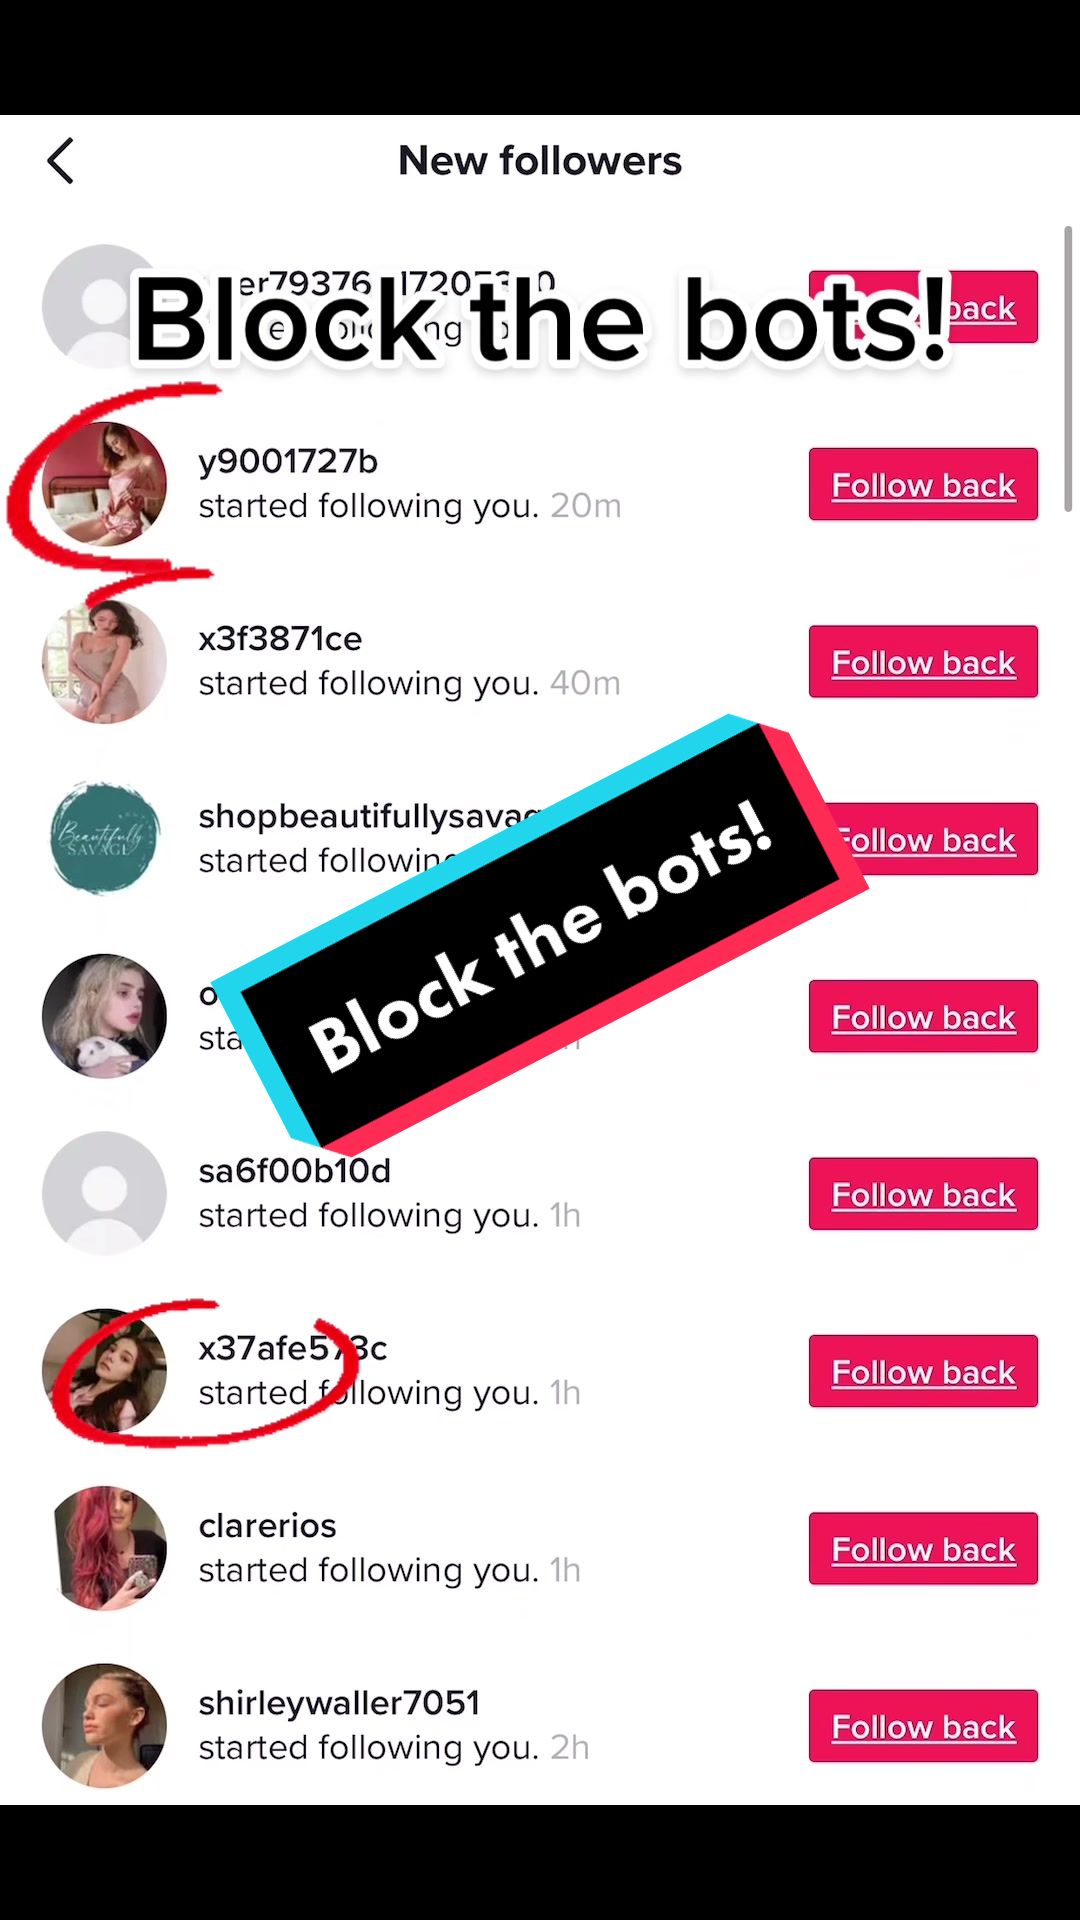This screenshot has width=1080, height=1920.
Task: Open y9001727b's profile picture
Action: point(104,484)
